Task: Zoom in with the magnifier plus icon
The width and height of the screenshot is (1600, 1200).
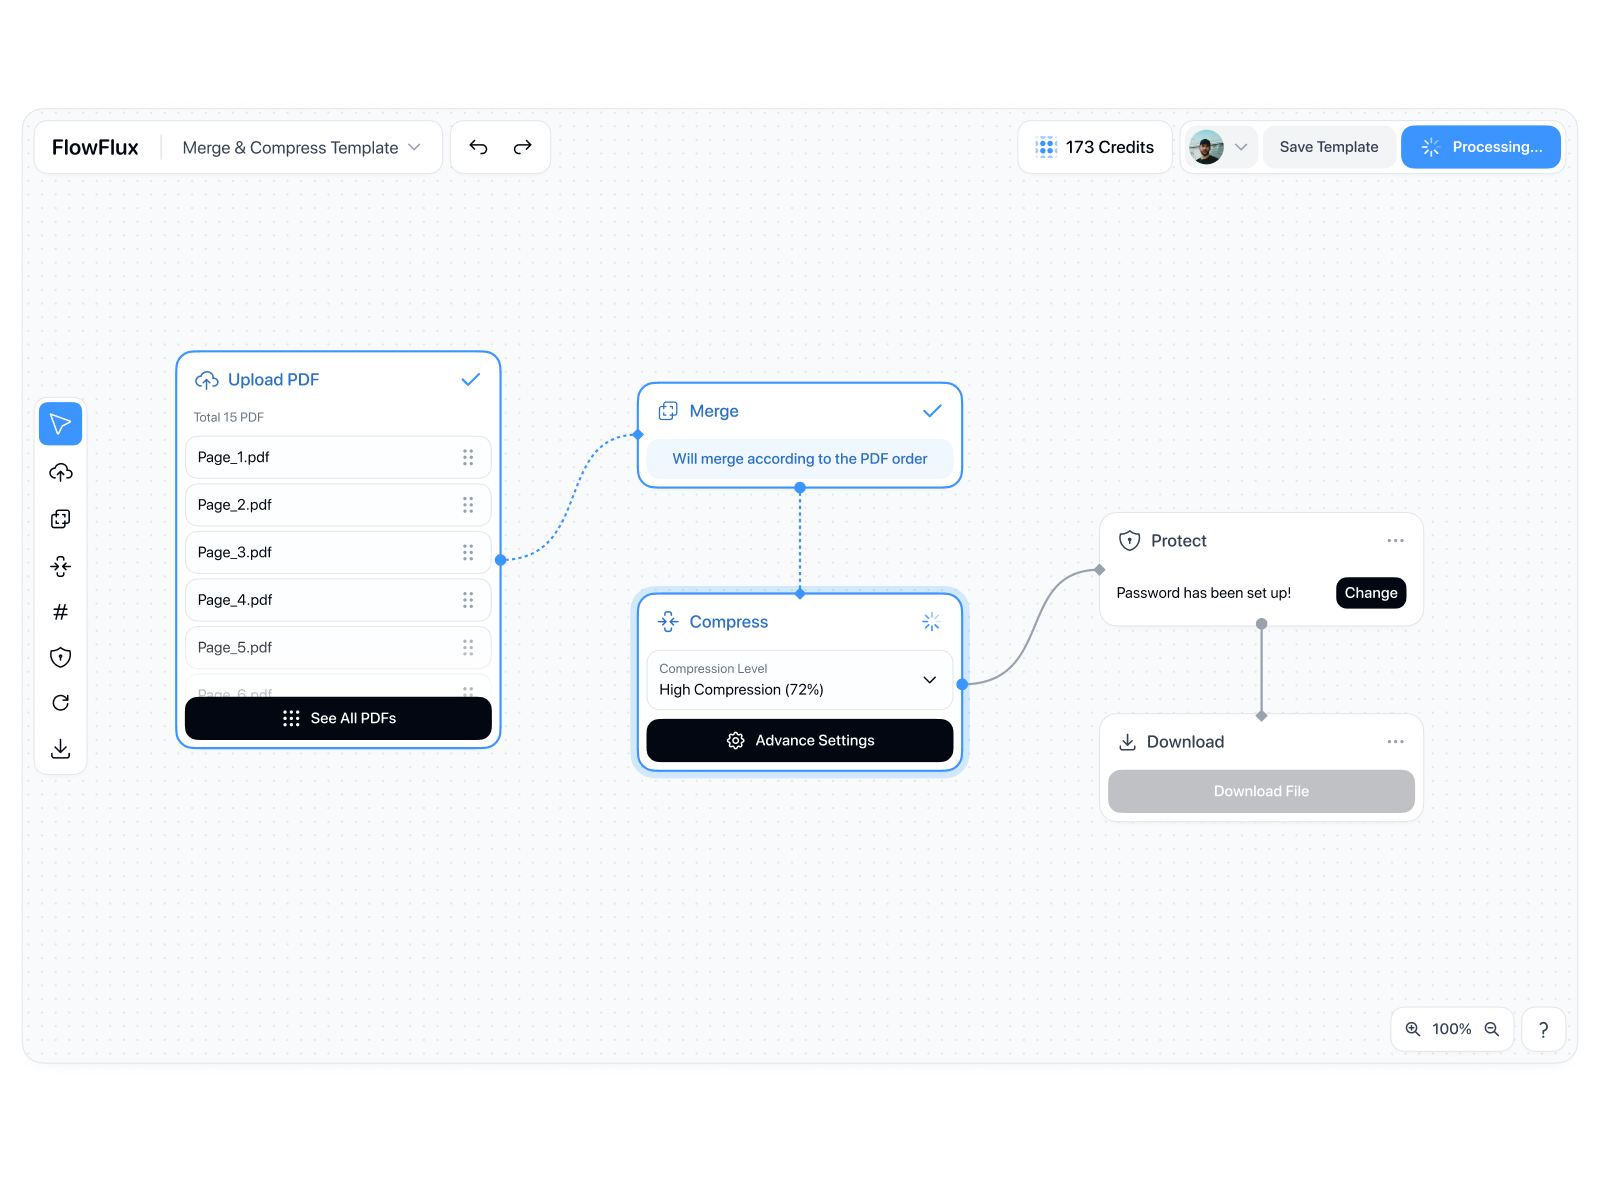Action: [1412, 1029]
